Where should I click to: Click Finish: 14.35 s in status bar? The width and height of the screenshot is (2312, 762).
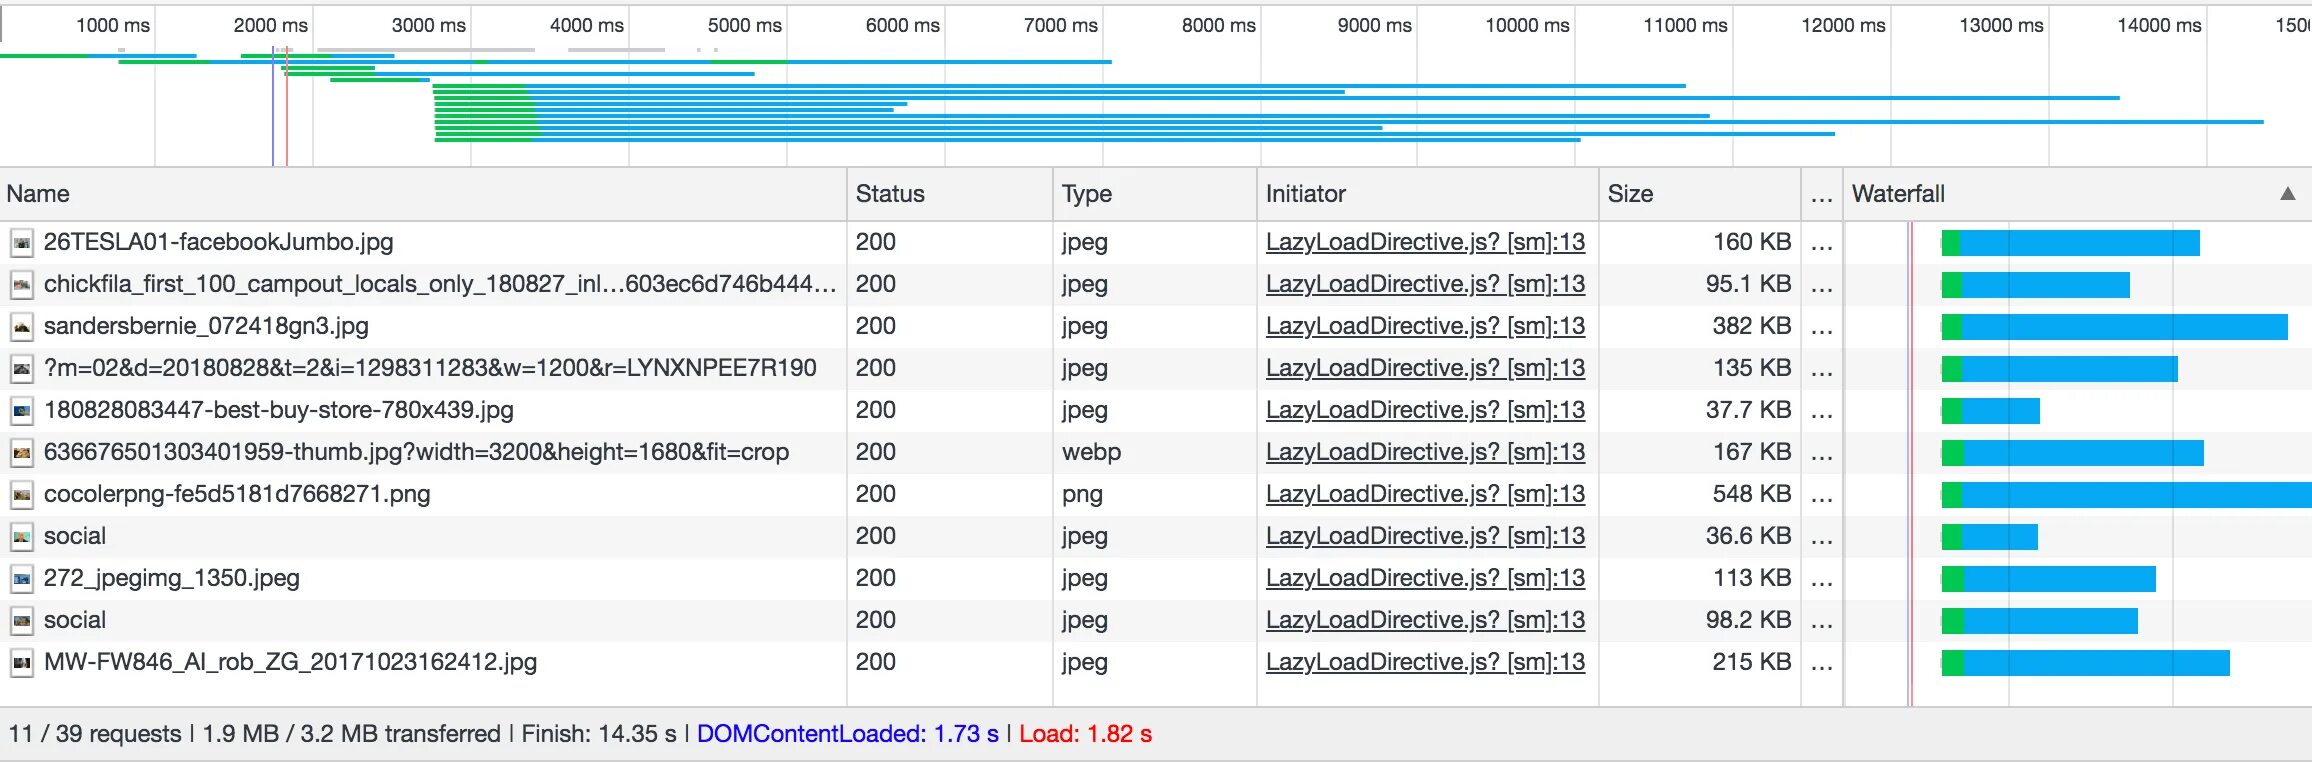point(599,734)
